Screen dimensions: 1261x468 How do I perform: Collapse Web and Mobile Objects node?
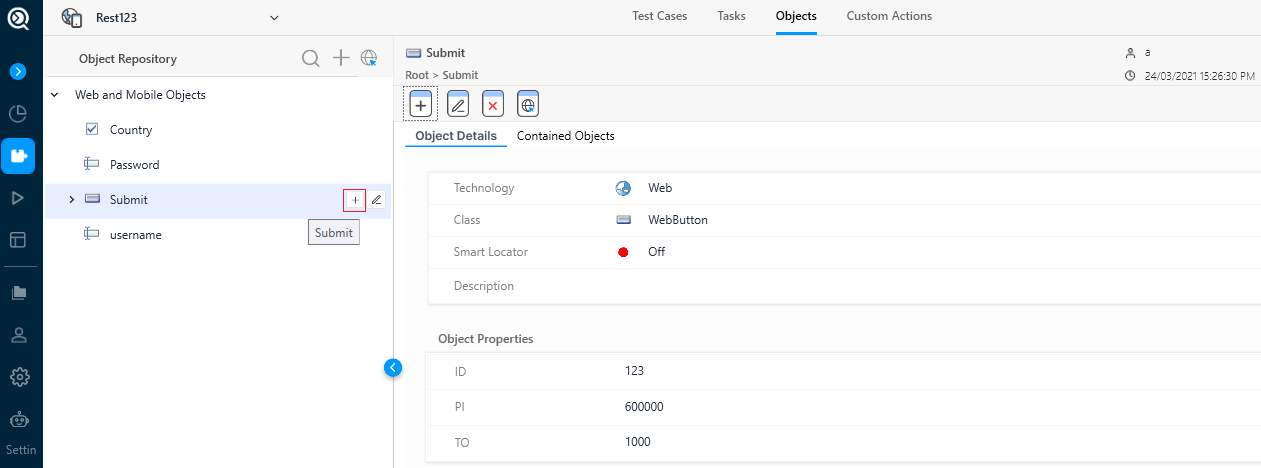54,95
